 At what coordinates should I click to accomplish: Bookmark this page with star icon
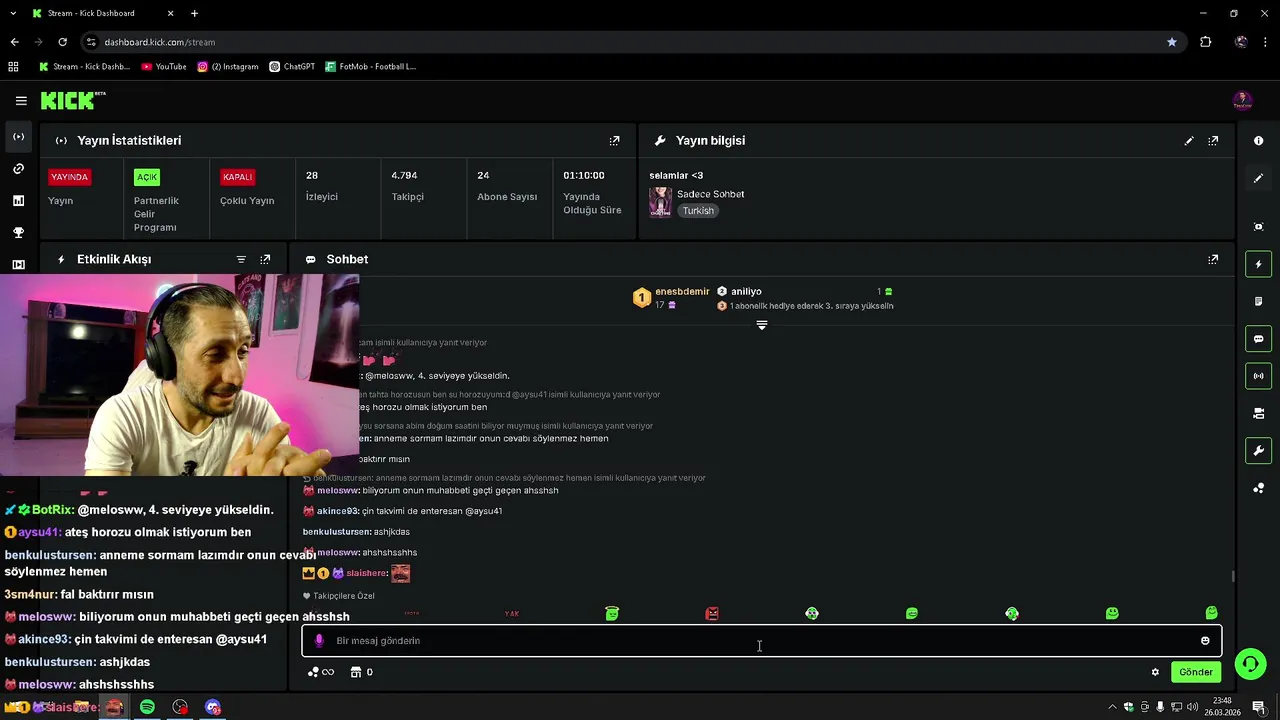[x=1171, y=42]
